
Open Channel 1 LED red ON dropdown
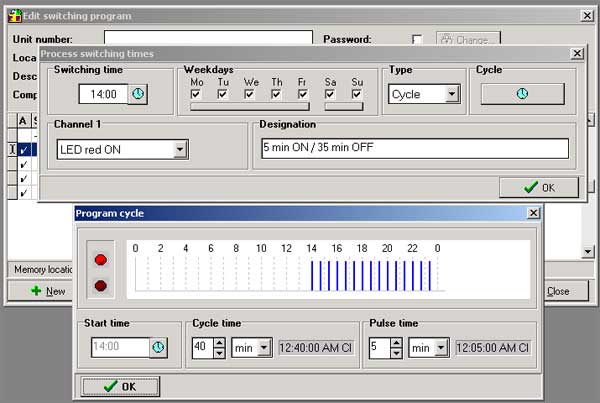(180, 149)
